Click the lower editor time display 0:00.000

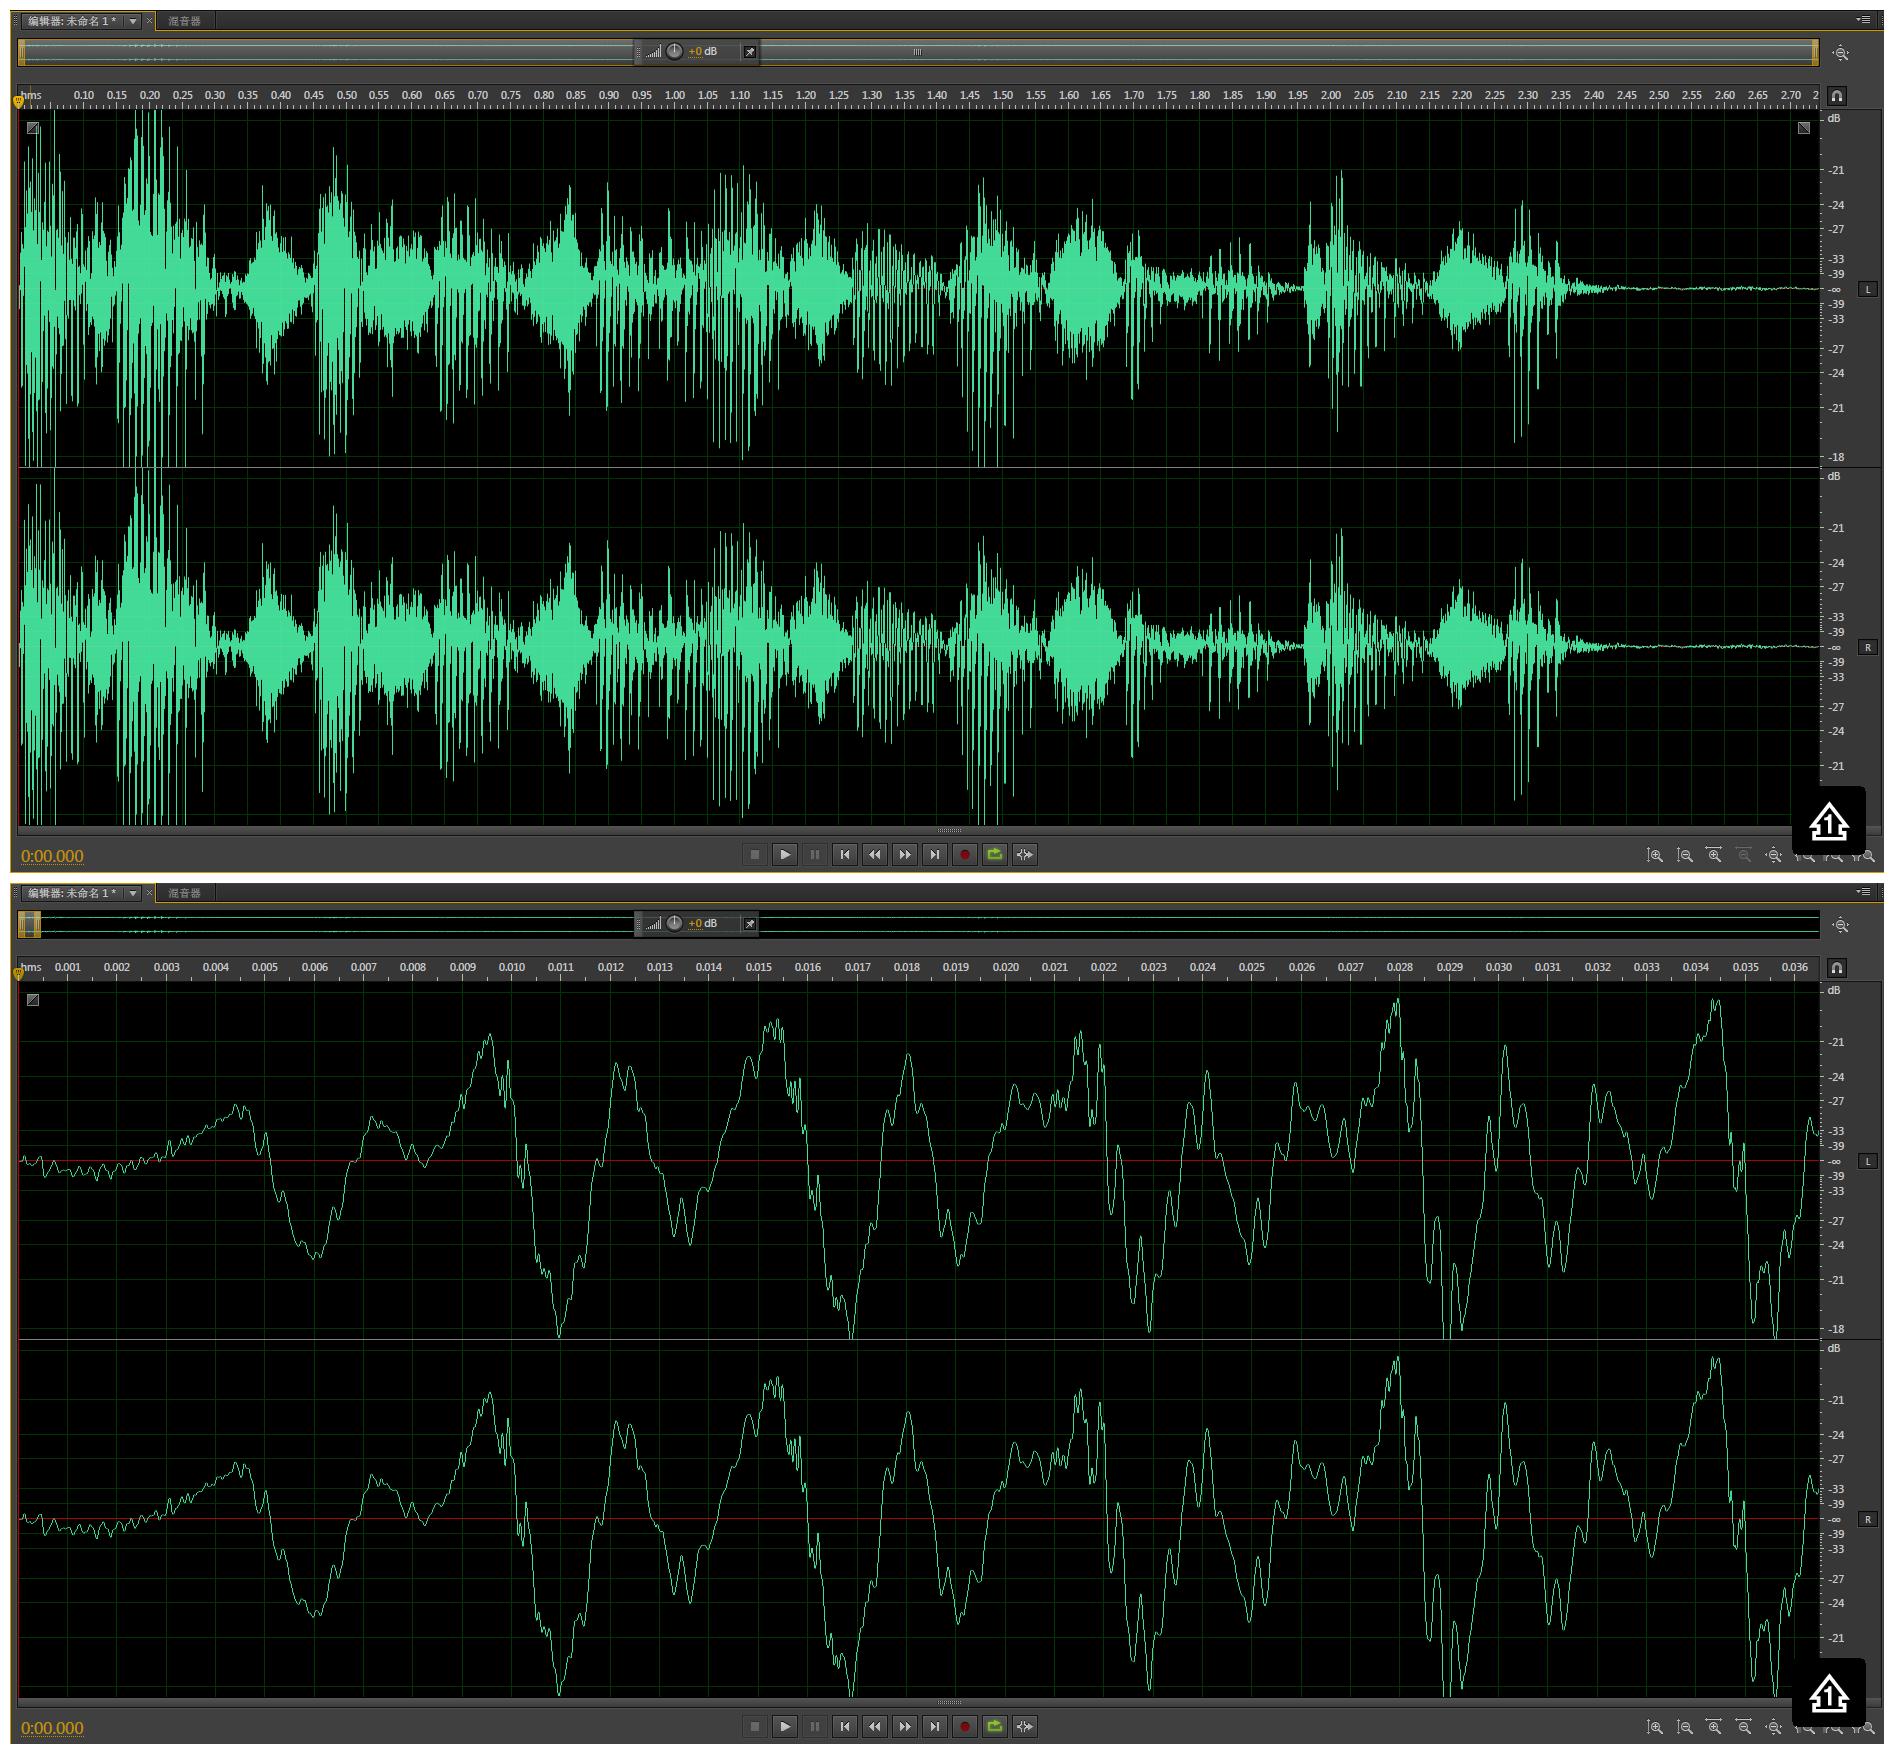52,1728
